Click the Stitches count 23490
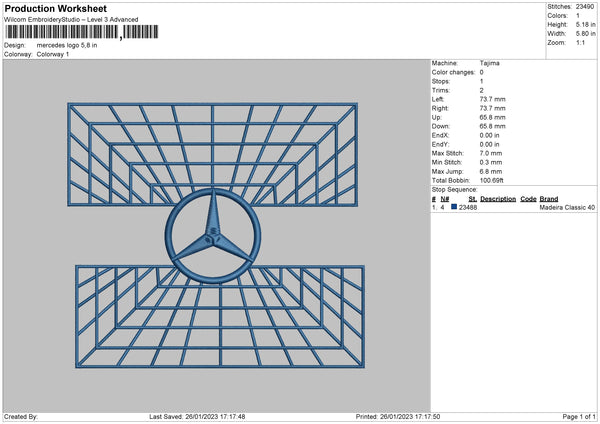Screen dimensions: 600x424 pos(585,7)
